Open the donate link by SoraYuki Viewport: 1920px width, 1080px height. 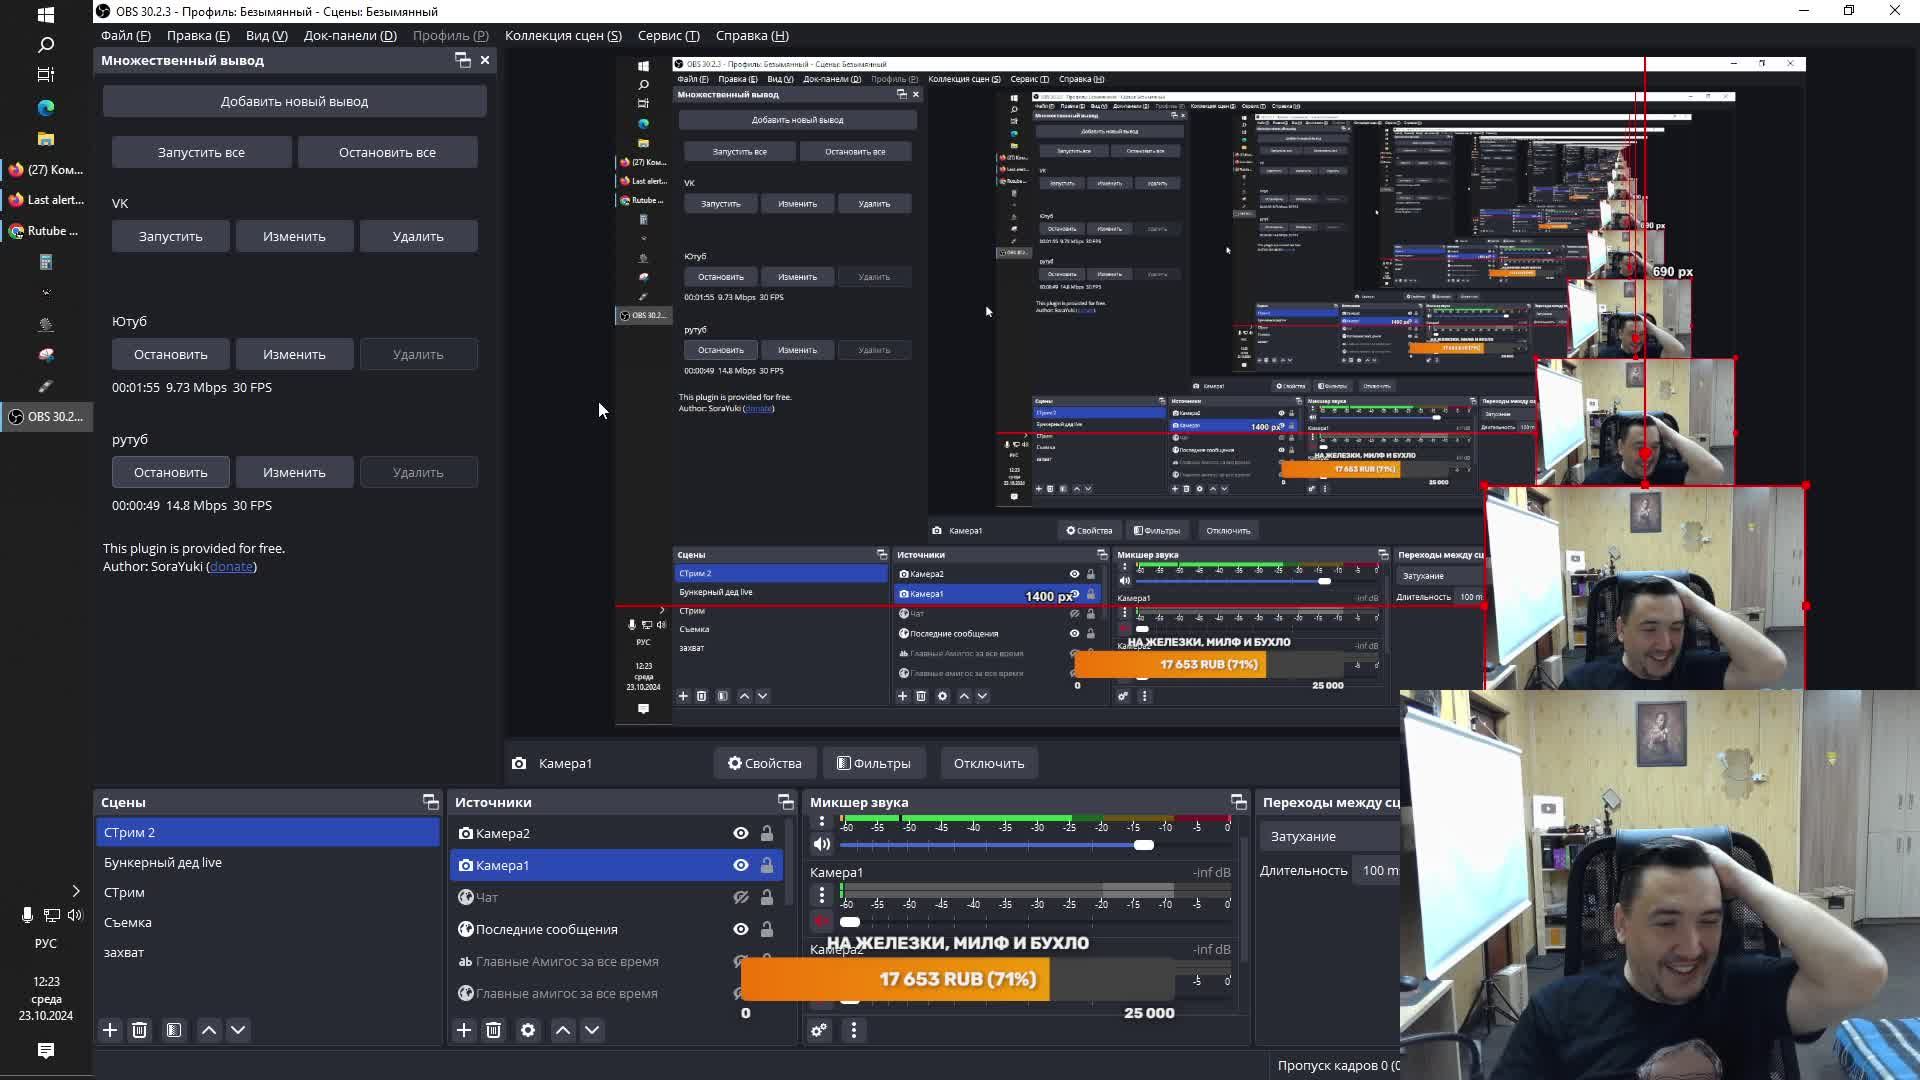[x=231, y=566]
